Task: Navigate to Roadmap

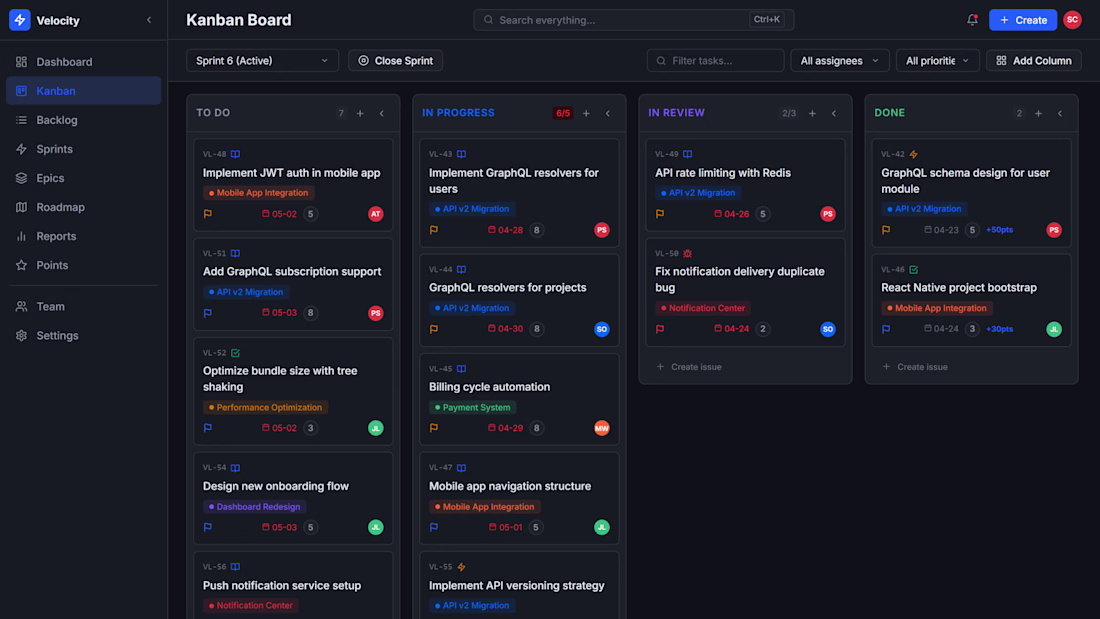Action: click(83, 207)
